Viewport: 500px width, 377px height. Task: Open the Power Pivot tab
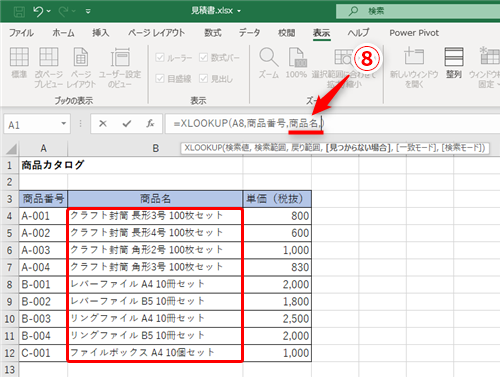[x=414, y=33]
